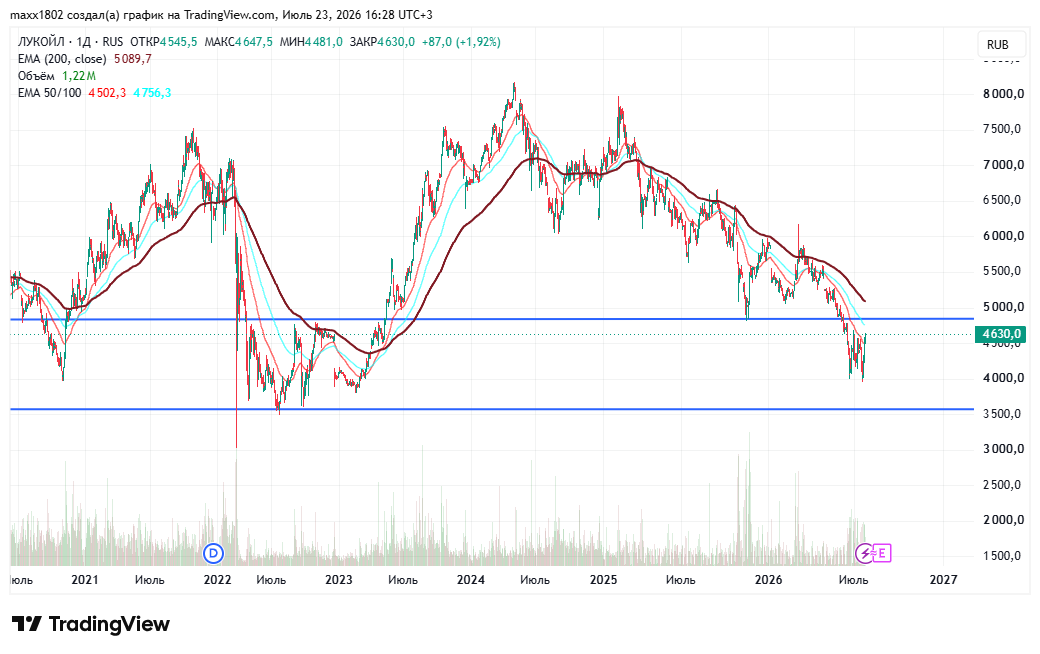The image size is (1040, 654).
Task: Click the Объём volume indicator label
Action: [36, 76]
